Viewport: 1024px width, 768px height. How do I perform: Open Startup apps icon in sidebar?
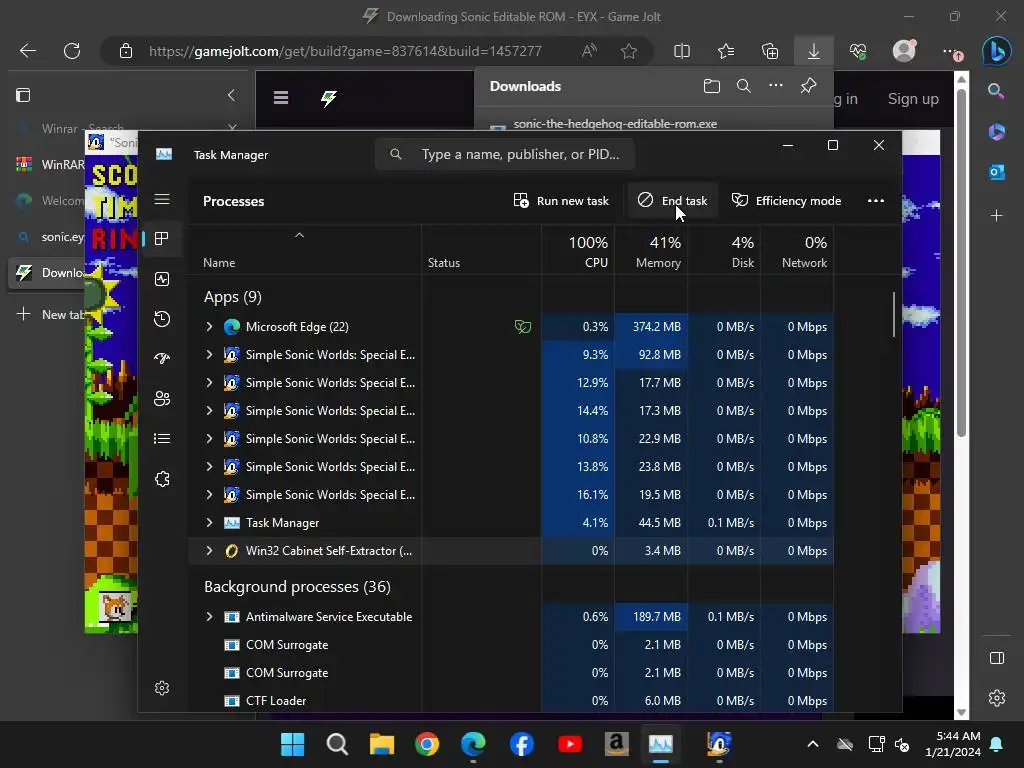click(162, 358)
